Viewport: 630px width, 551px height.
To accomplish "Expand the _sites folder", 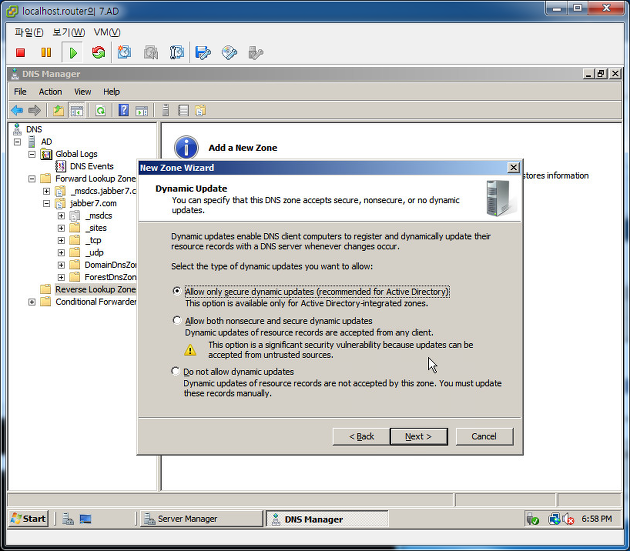I will [x=61, y=228].
